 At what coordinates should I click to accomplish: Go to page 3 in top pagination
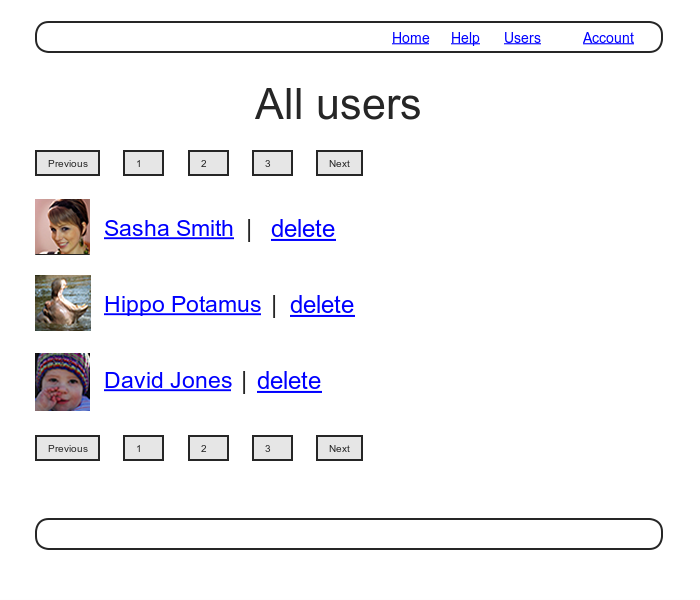272,163
